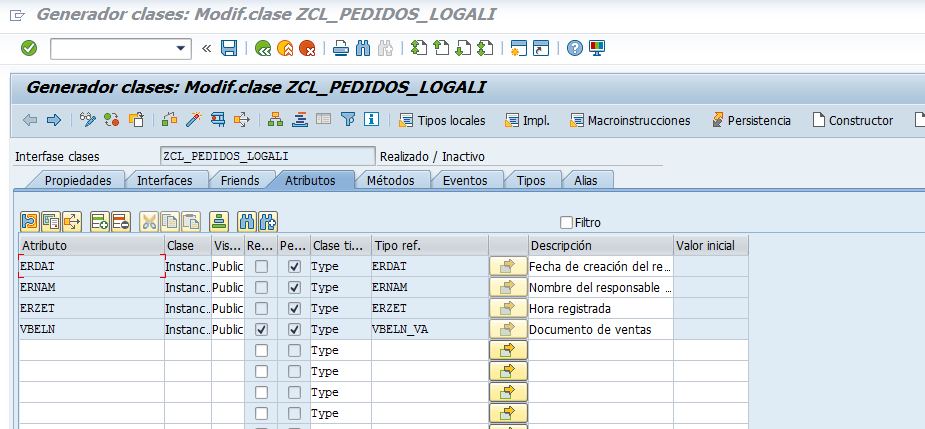This screenshot has height=429, width=925.
Task: Click the Next page icon
Action: pyautogui.click(x=463, y=48)
